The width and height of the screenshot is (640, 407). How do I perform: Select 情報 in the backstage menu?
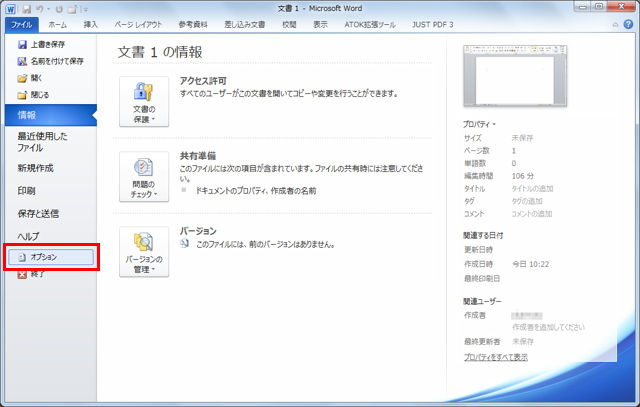[x=51, y=115]
